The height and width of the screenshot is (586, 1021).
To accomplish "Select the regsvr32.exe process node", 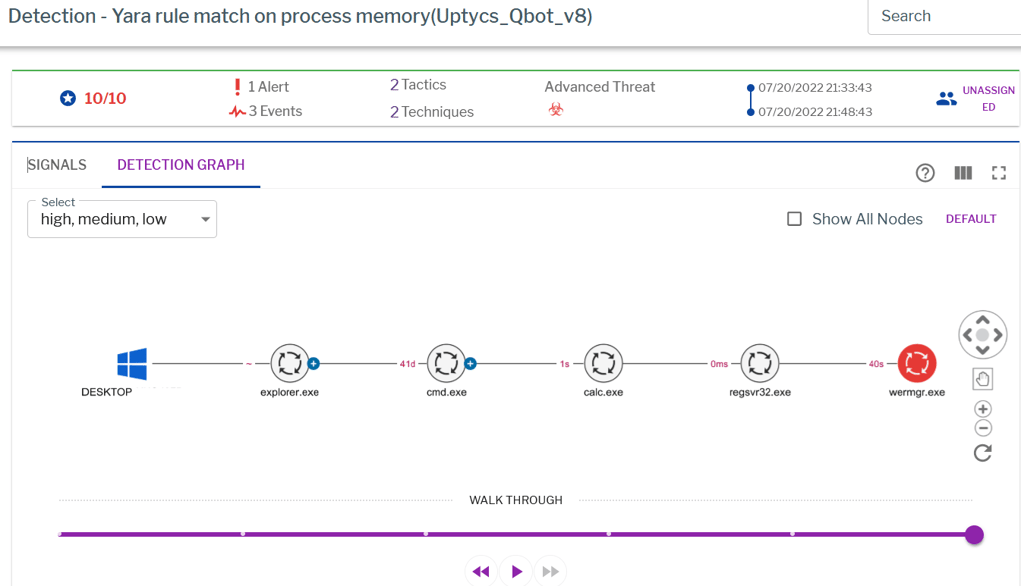I will point(759,363).
